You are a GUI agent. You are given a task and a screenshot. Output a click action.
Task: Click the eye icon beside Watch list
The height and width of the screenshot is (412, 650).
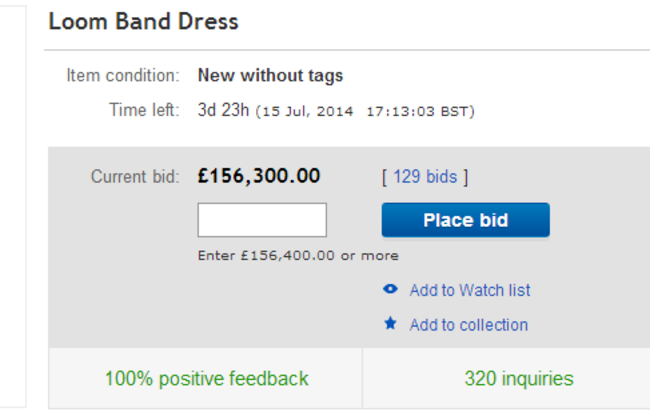pyautogui.click(x=390, y=289)
